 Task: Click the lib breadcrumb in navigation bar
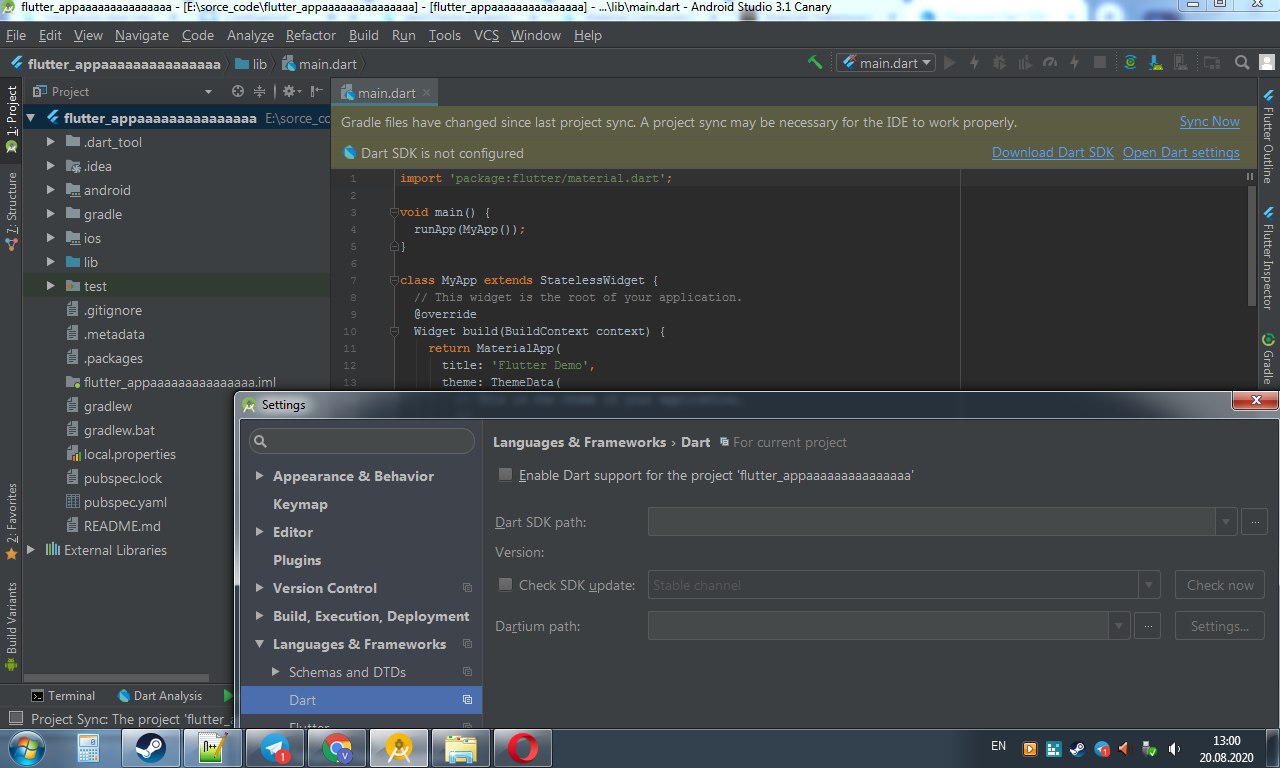tap(250, 63)
